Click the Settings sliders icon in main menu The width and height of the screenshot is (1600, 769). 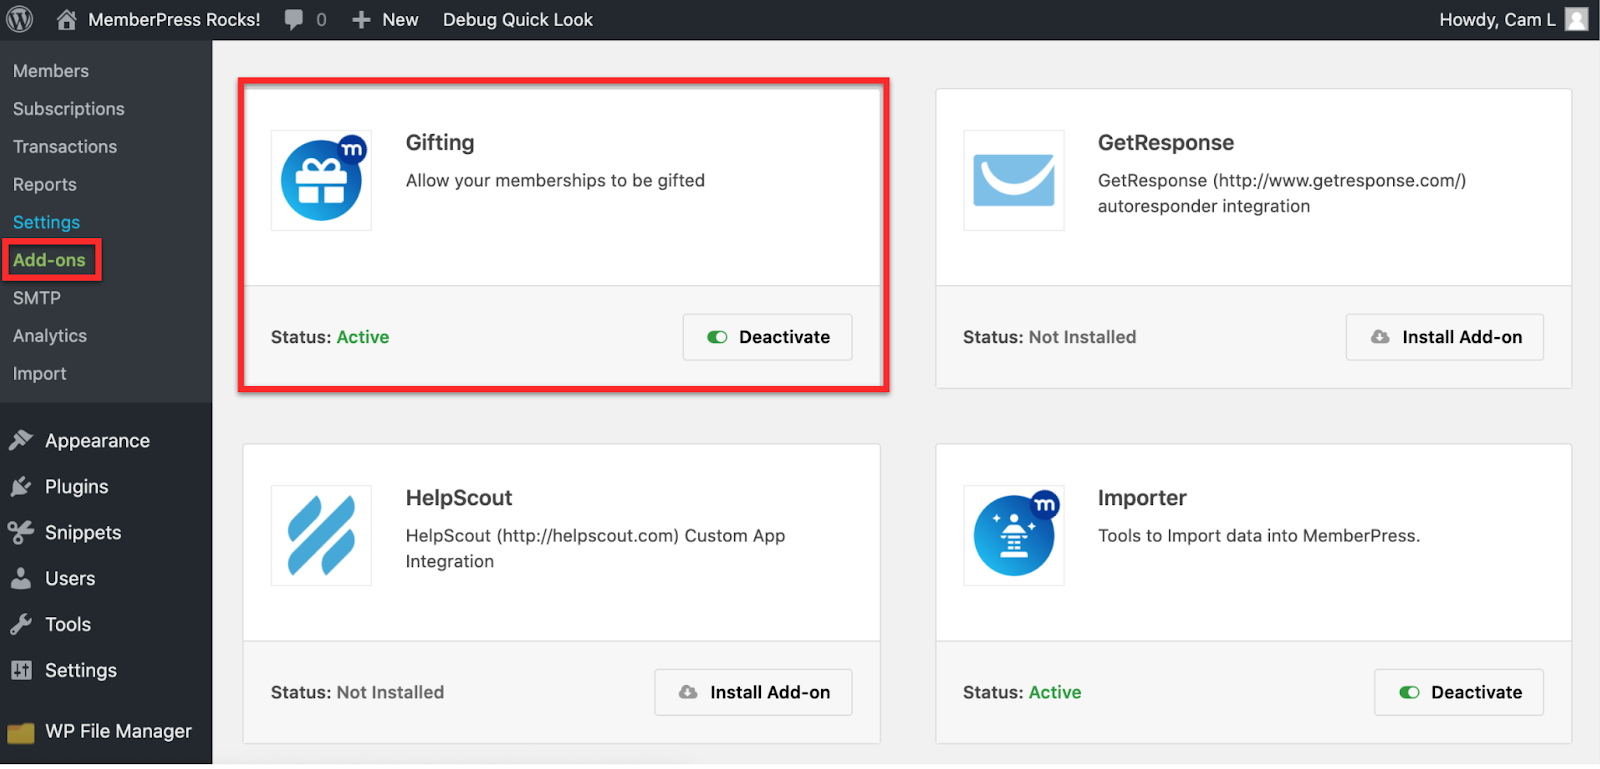[x=21, y=670]
